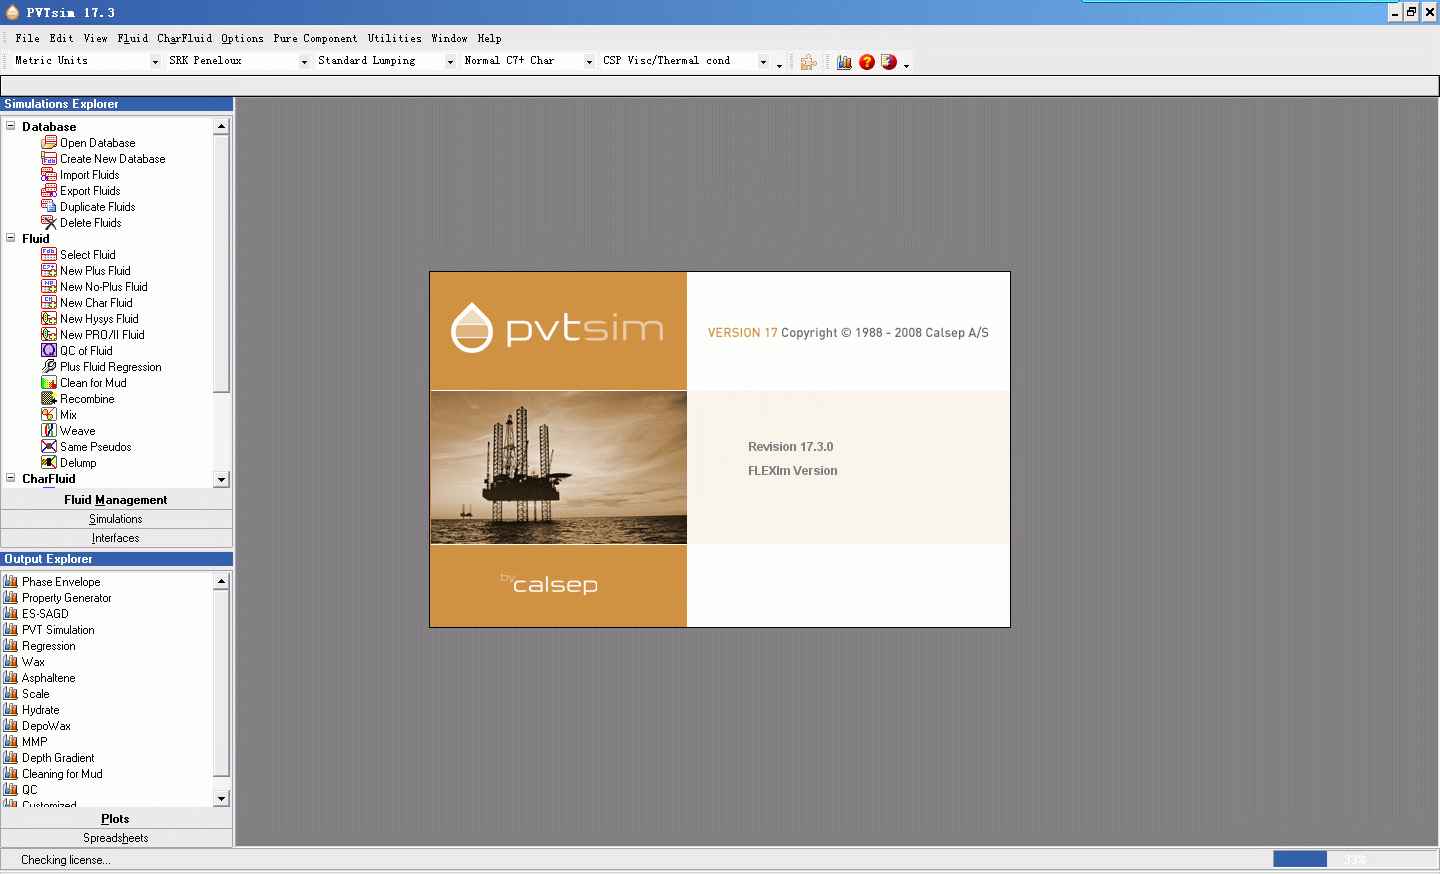The width and height of the screenshot is (1440, 874).
Task: Click Simulations Explorer scroll-up arrow
Action: pyautogui.click(x=221, y=126)
